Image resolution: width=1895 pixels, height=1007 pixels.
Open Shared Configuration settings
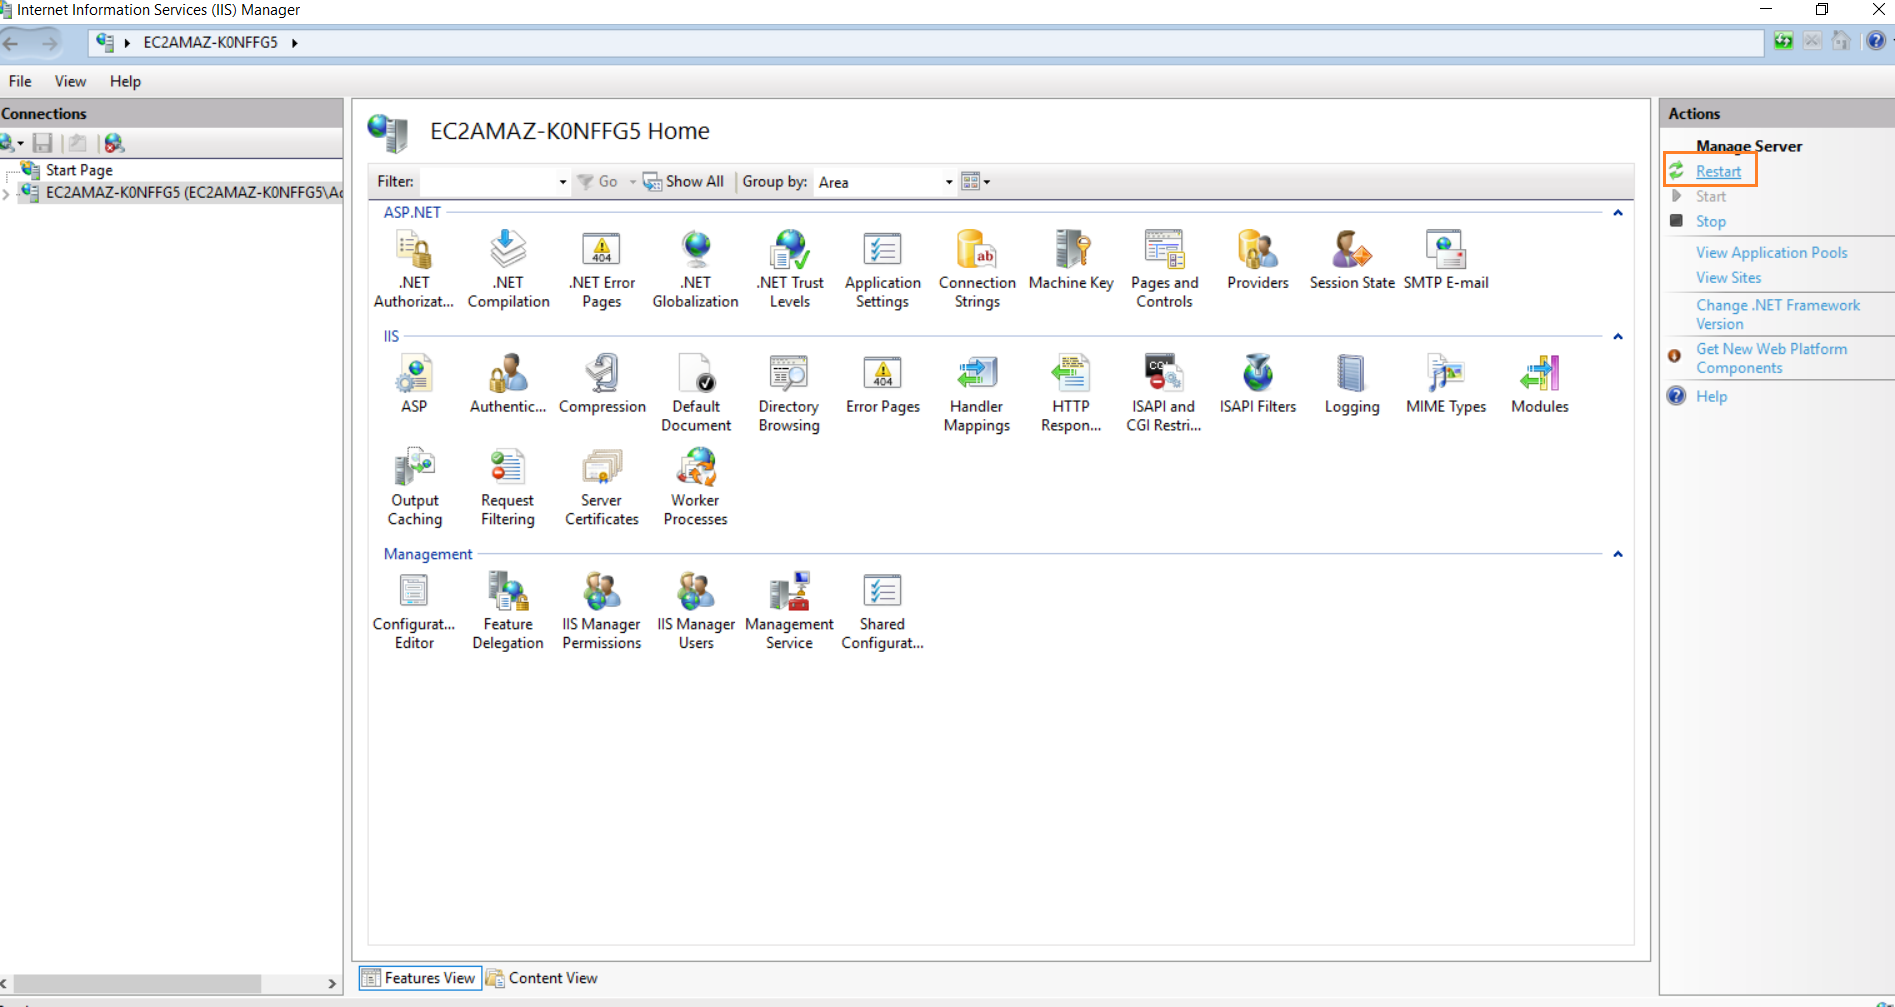click(881, 600)
